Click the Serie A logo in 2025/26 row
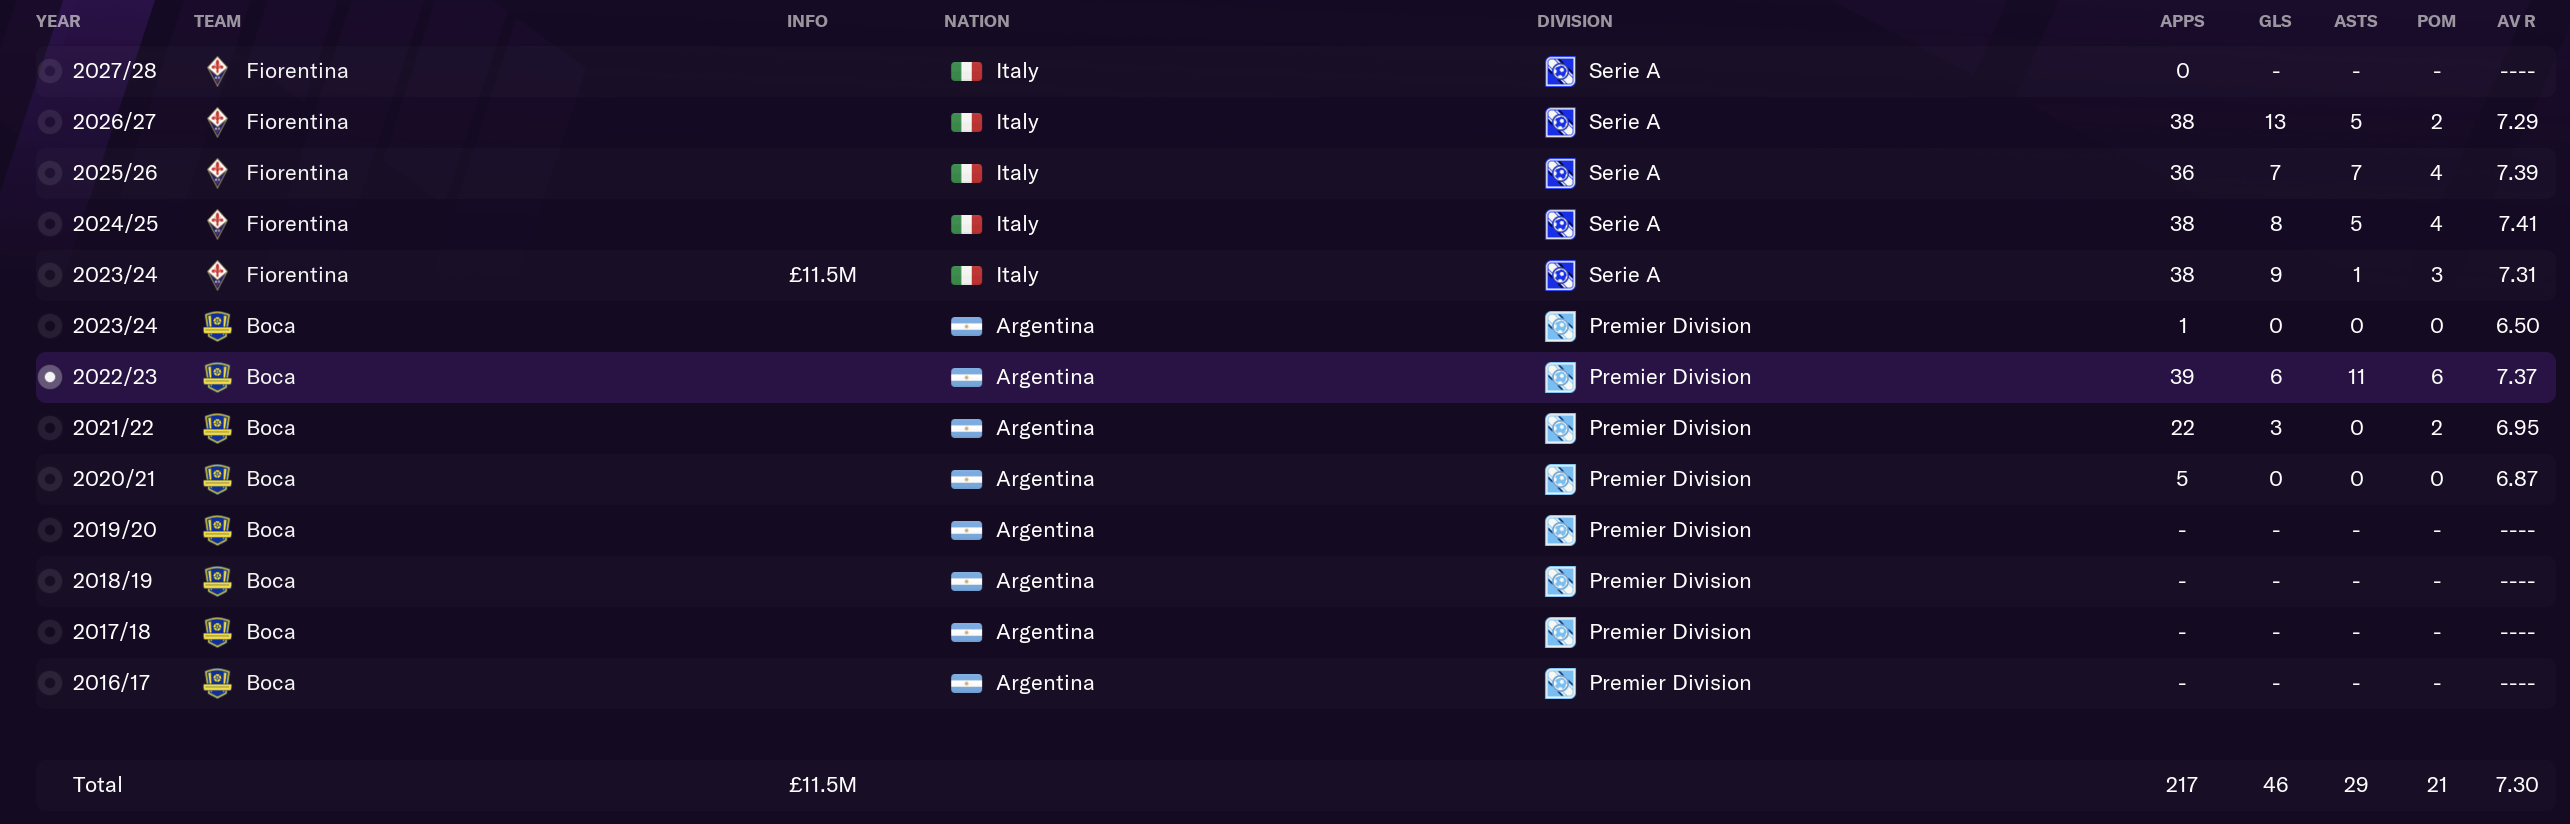Screen dimensions: 2570x824 (x=1560, y=173)
